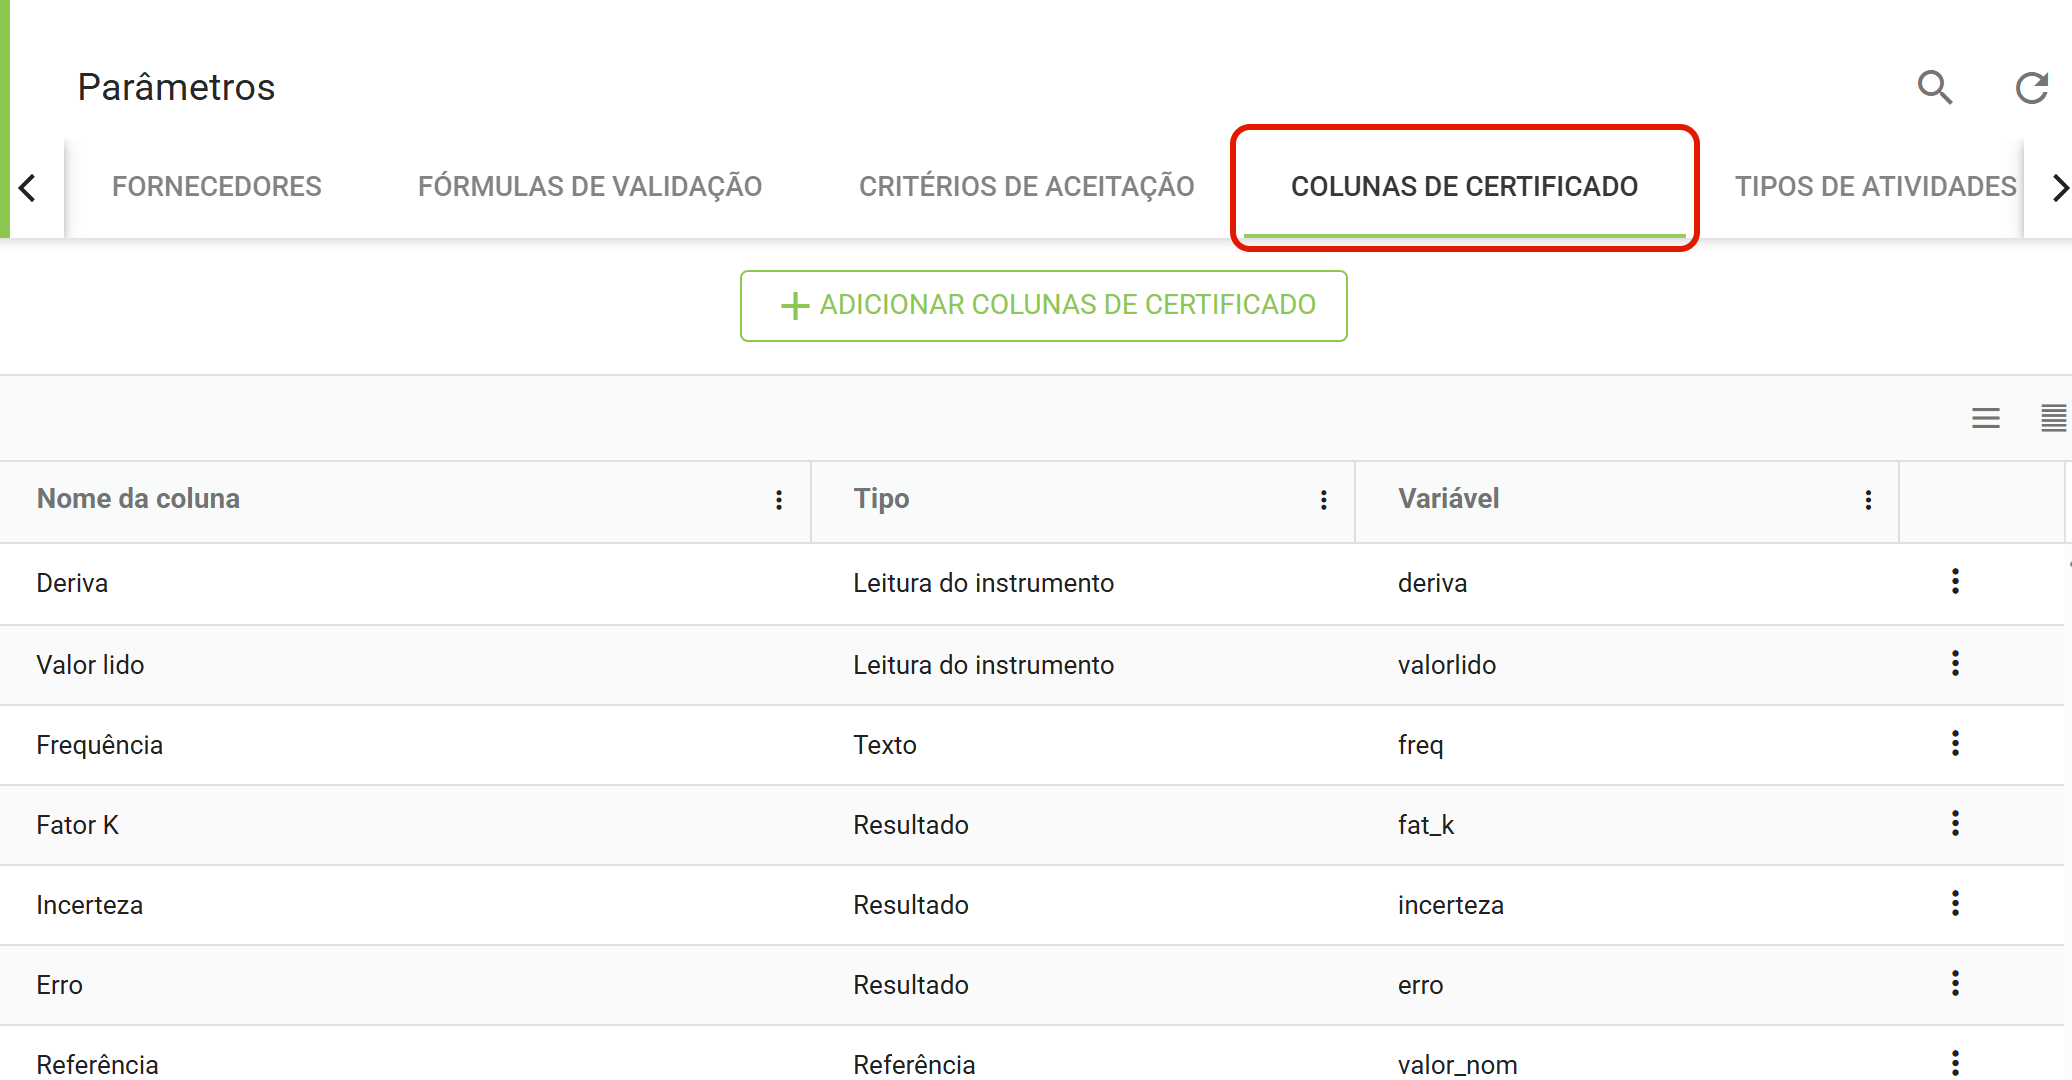Image resolution: width=2072 pixels, height=1080 pixels.
Task: Open actions menu for Fator K row
Action: pyautogui.click(x=1955, y=823)
